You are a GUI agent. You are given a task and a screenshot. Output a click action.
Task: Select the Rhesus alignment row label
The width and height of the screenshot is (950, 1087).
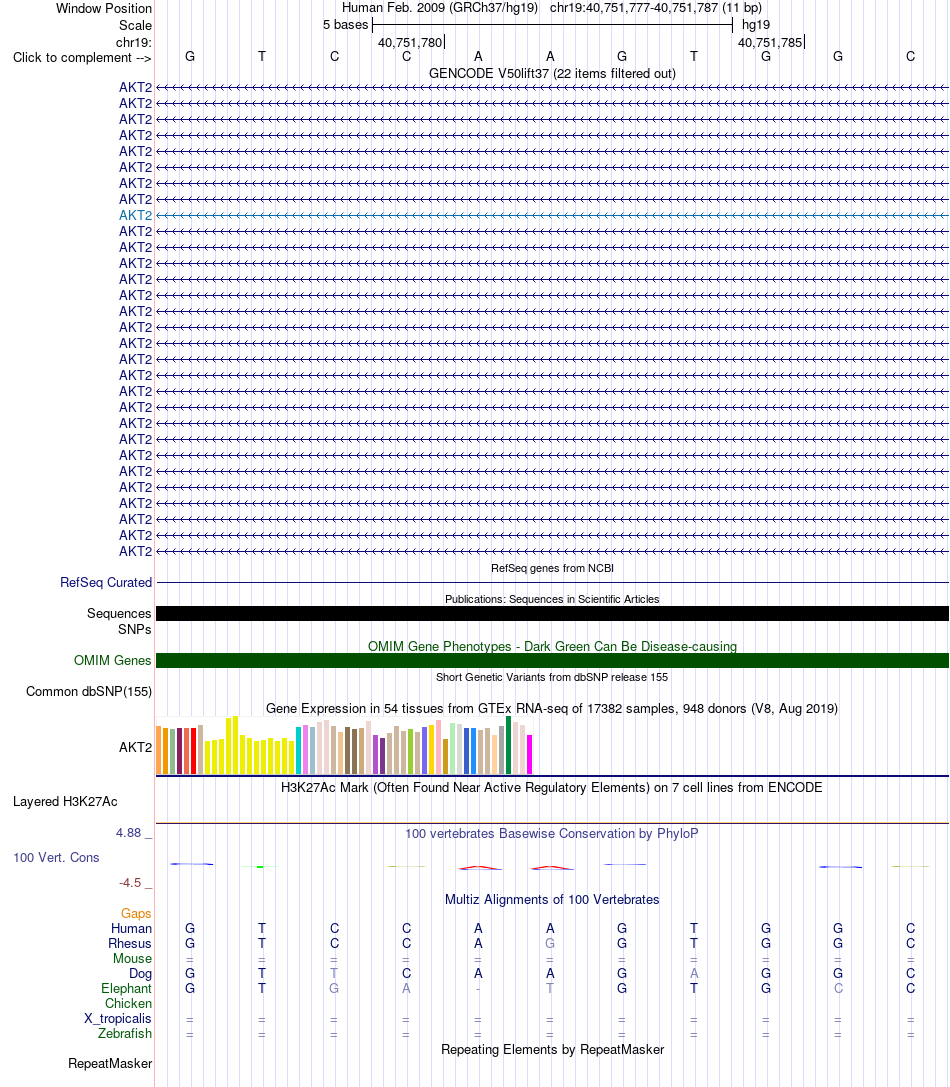click(130, 943)
